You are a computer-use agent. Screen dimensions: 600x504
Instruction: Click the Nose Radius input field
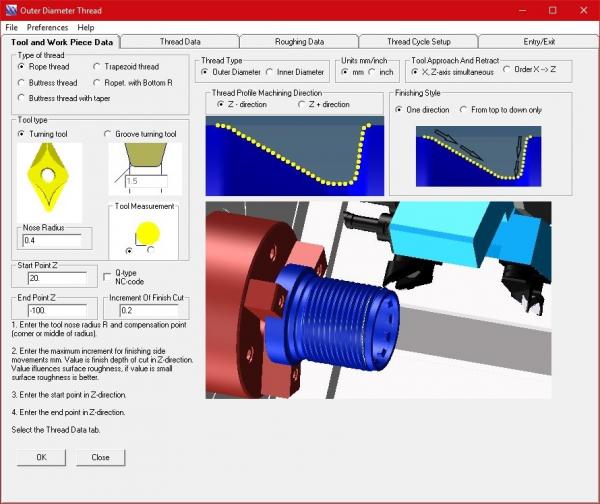pyautogui.click(x=55, y=241)
